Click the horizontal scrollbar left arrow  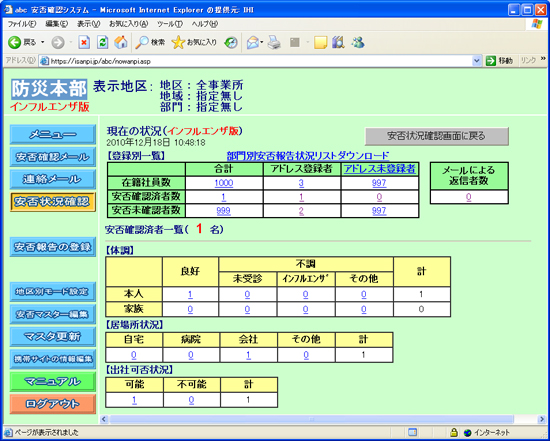click(104, 419)
